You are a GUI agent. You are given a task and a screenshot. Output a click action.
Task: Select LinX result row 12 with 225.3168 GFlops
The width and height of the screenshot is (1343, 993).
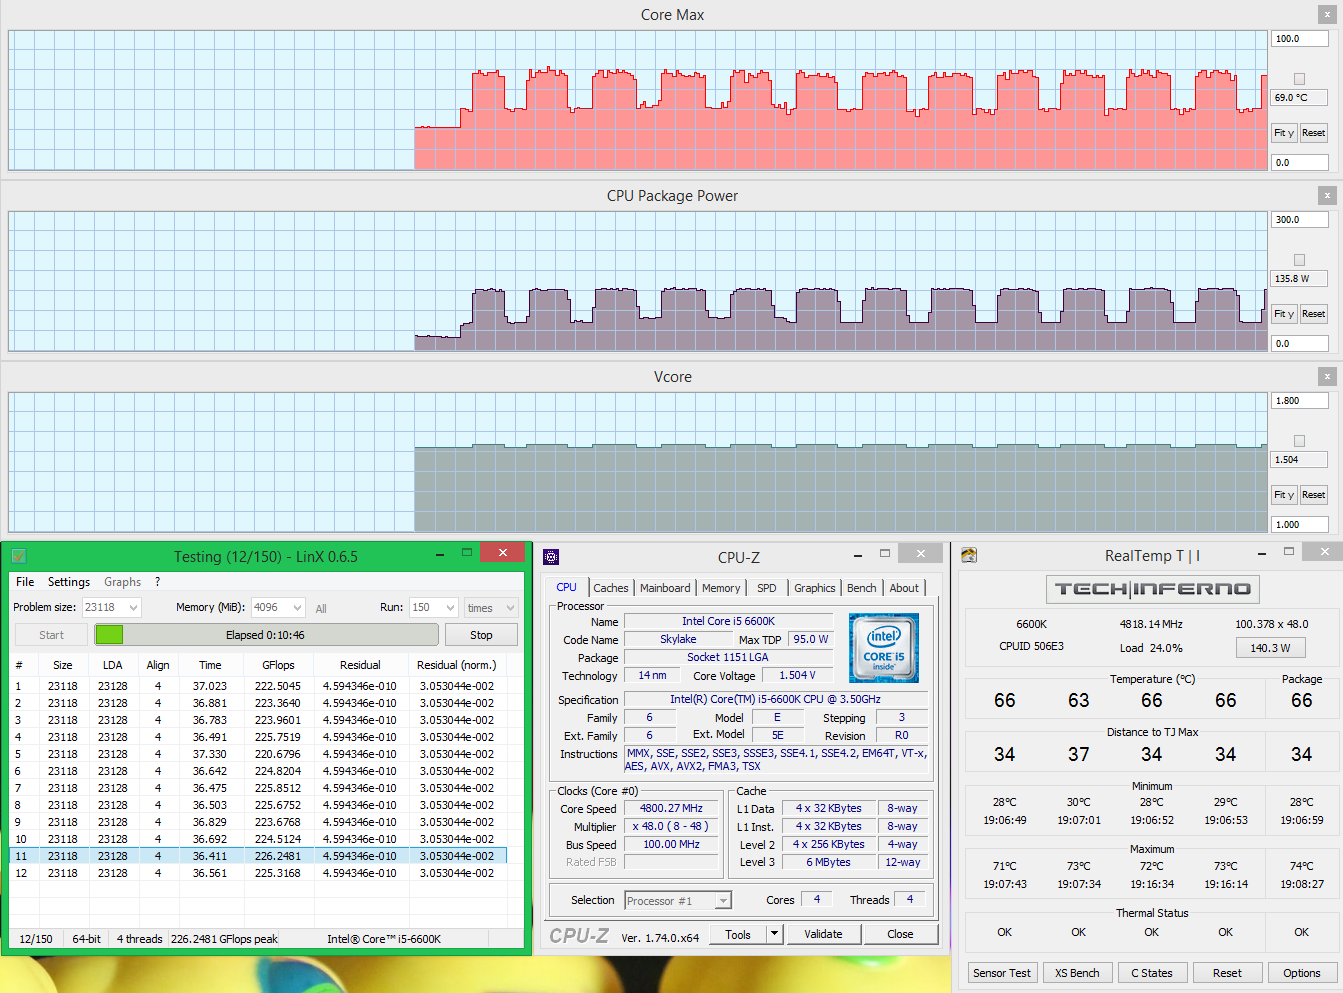pos(259,873)
